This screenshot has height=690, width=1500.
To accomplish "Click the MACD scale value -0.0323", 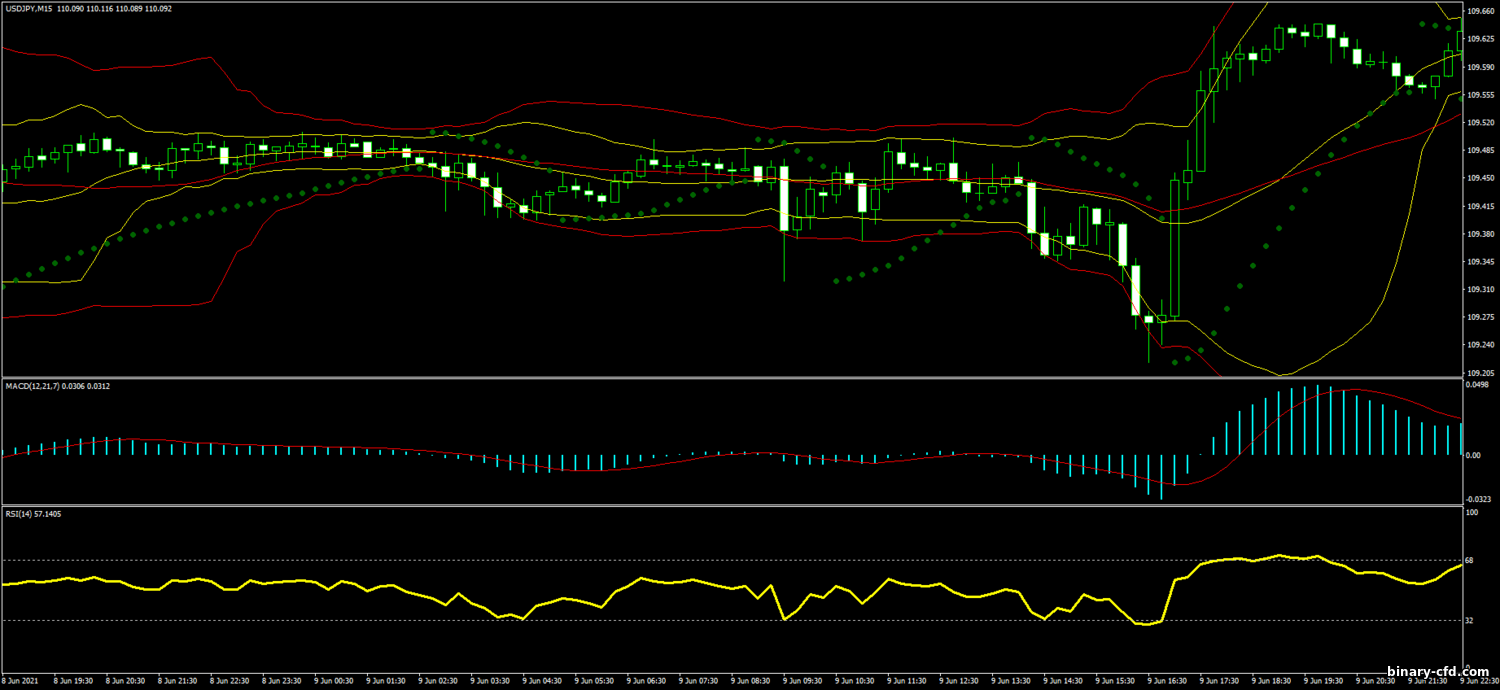I will click(x=1479, y=499).
